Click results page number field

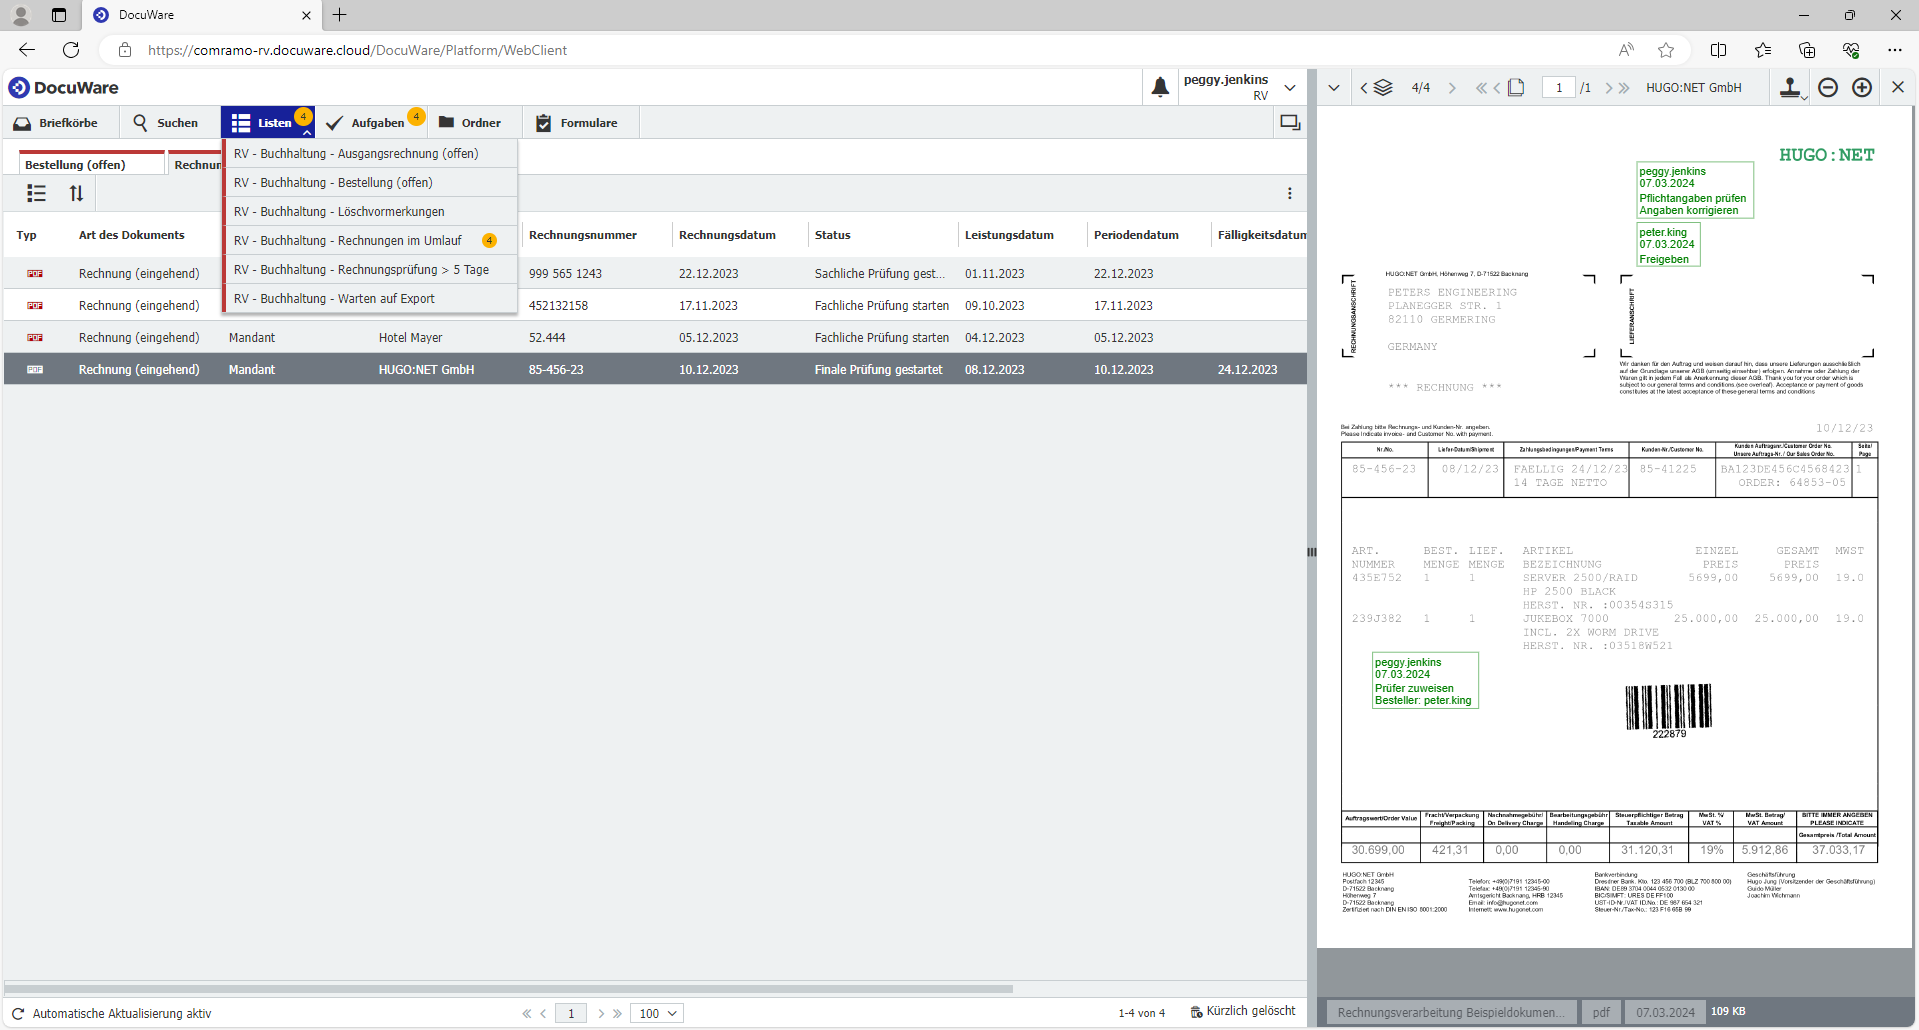click(571, 1013)
